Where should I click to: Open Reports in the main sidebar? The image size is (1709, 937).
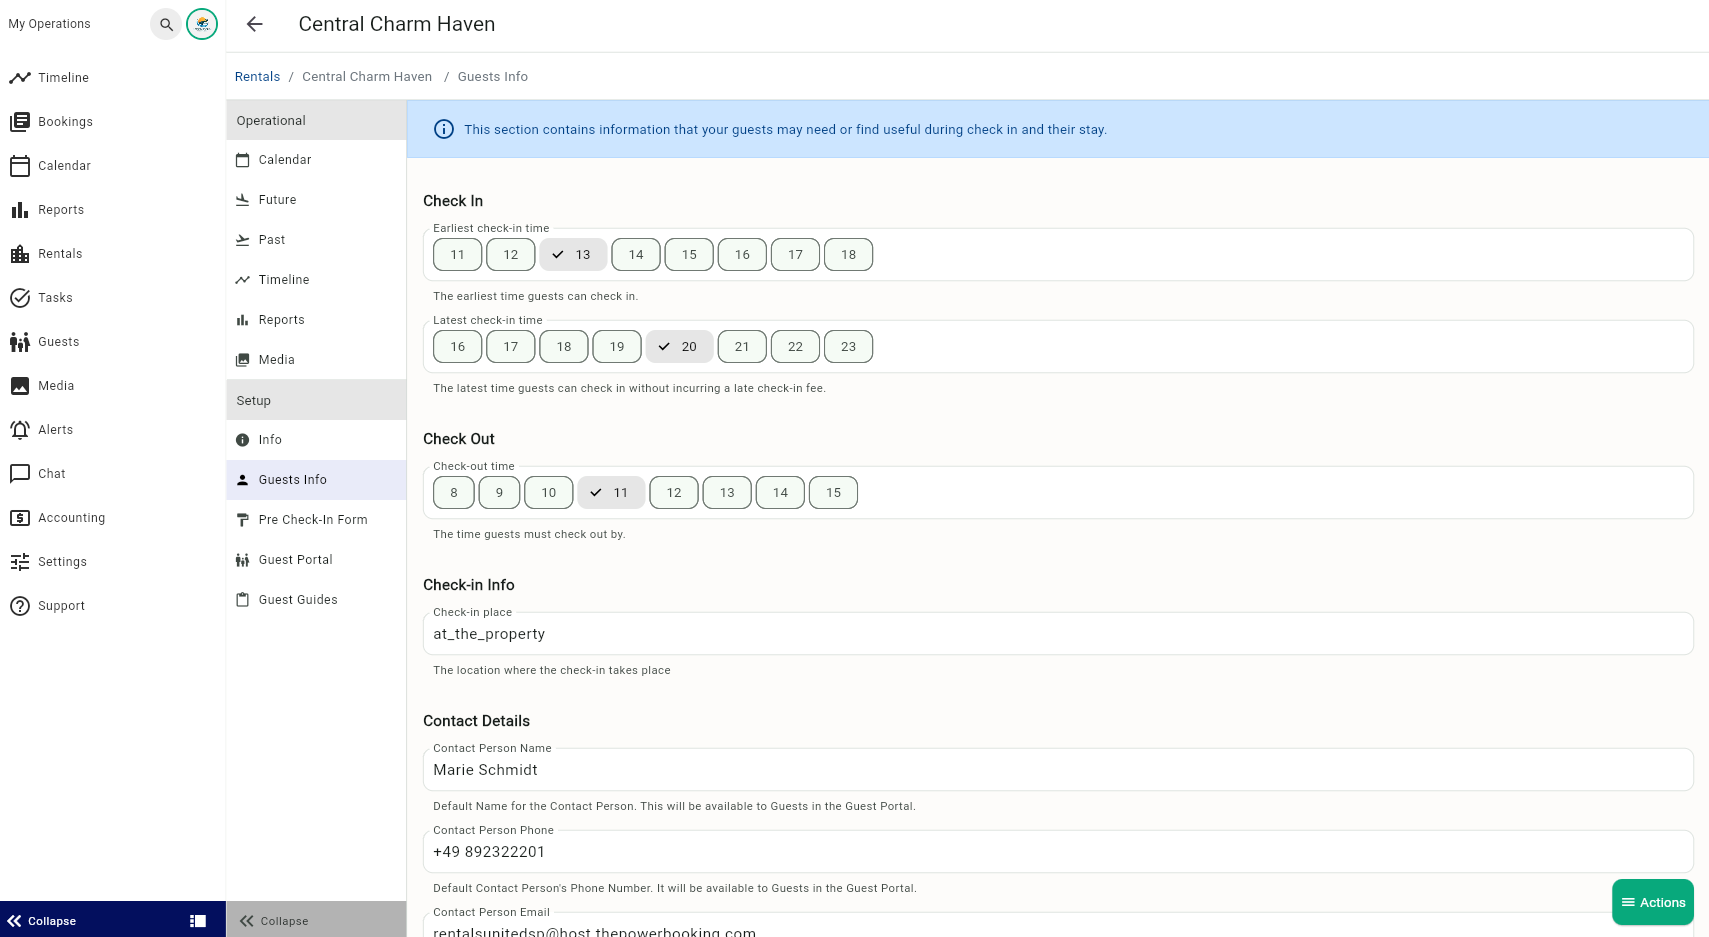[x=113, y=210]
